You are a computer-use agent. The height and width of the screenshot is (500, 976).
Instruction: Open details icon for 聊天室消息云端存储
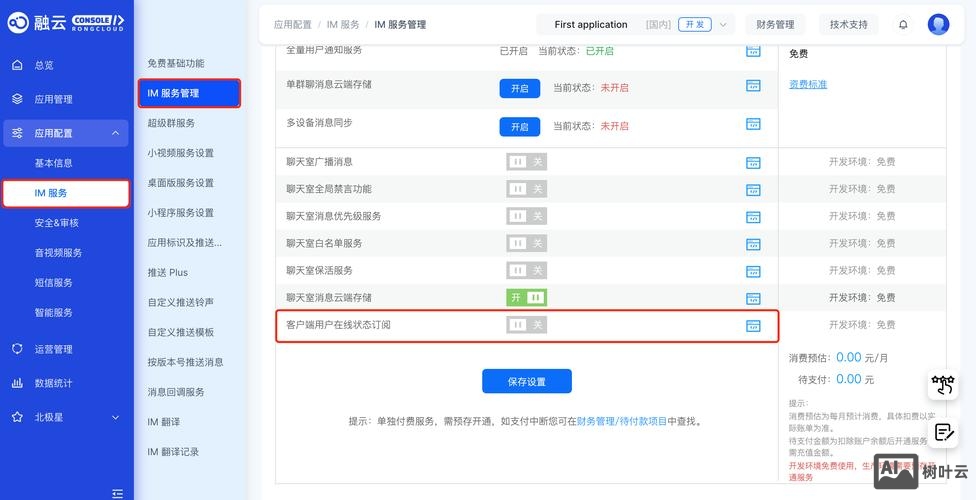tap(753, 299)
